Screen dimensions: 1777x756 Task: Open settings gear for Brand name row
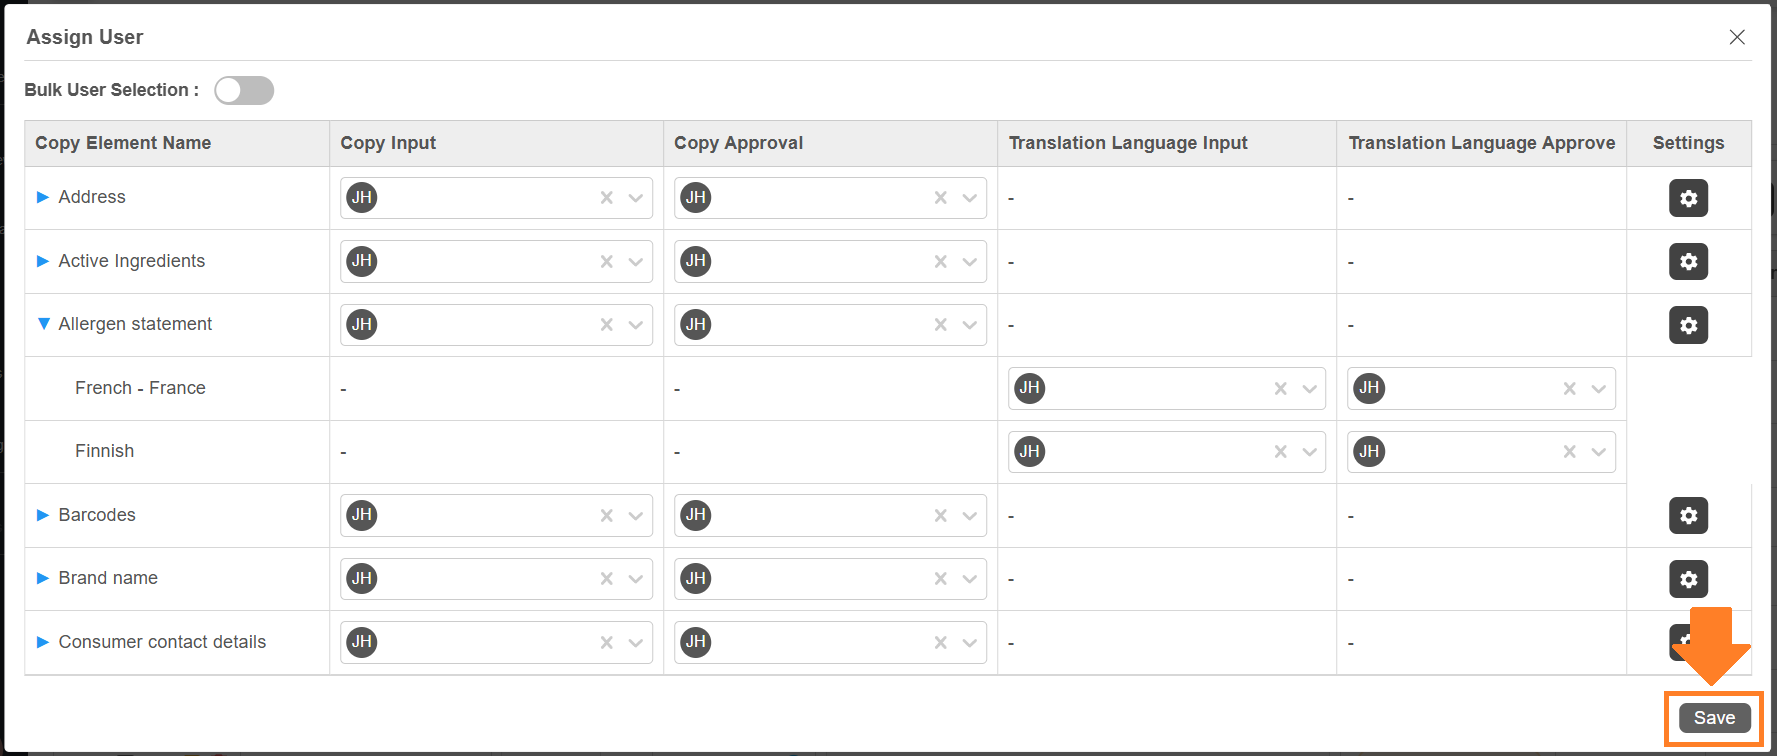[1688, 579]
